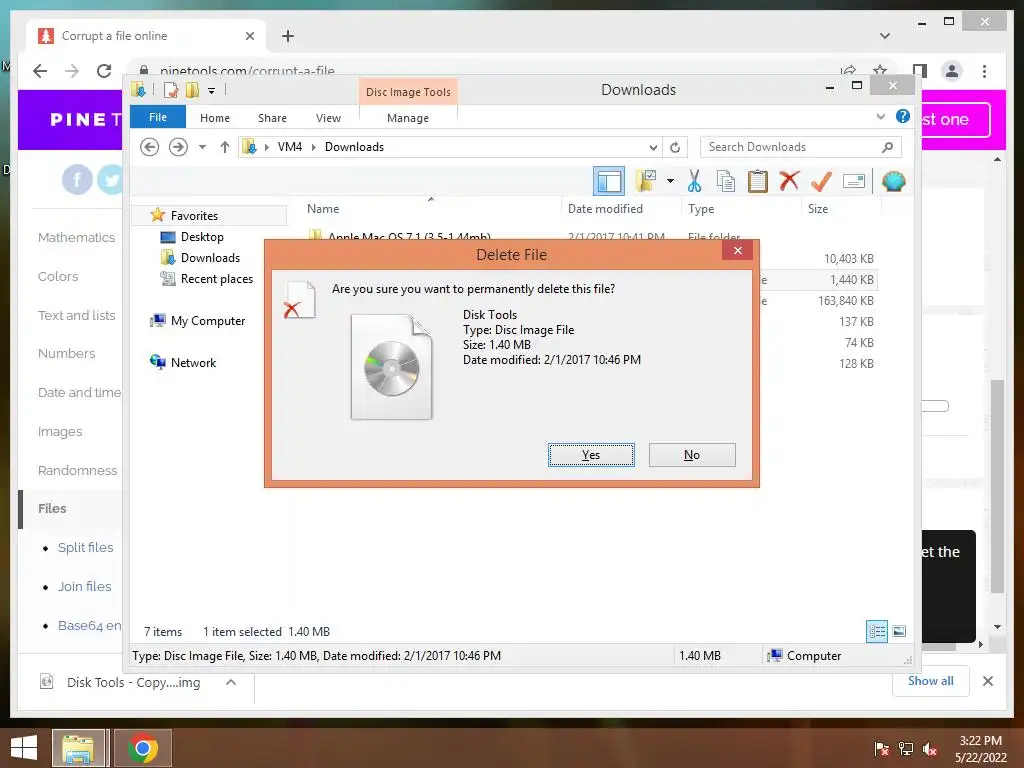Switch to the Share ribbon tab
This screenshot has height=768, width=1024.
tap(272, 118)
